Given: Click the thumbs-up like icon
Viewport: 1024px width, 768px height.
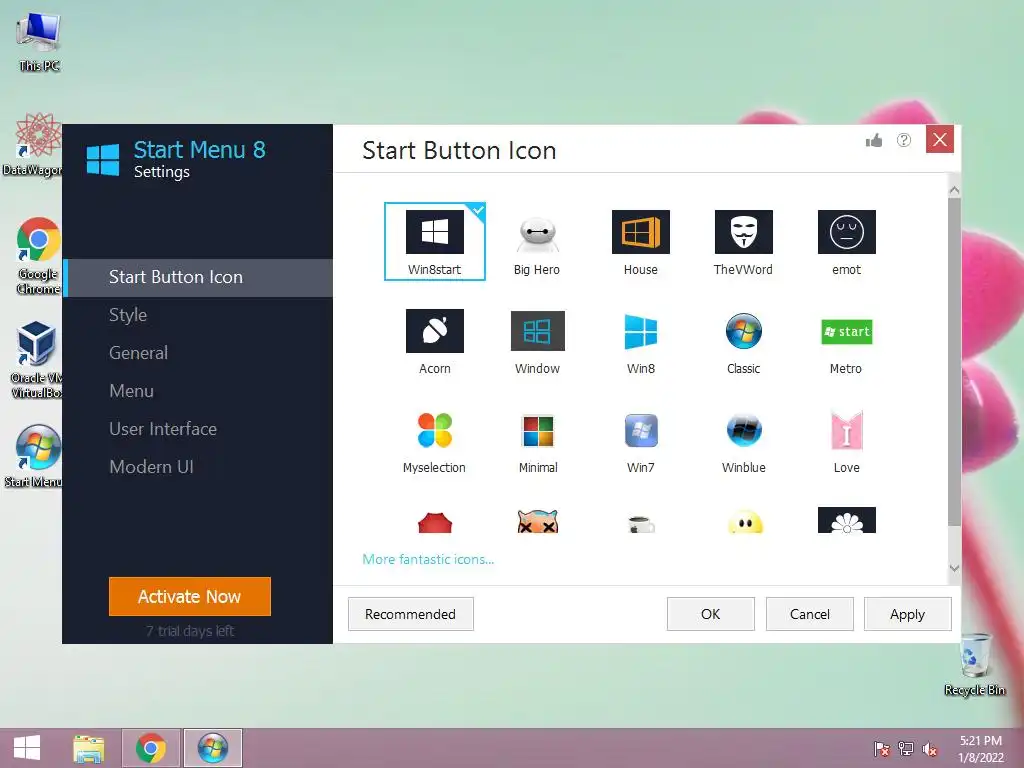Looking at the screenshot, I should [874, 140].
